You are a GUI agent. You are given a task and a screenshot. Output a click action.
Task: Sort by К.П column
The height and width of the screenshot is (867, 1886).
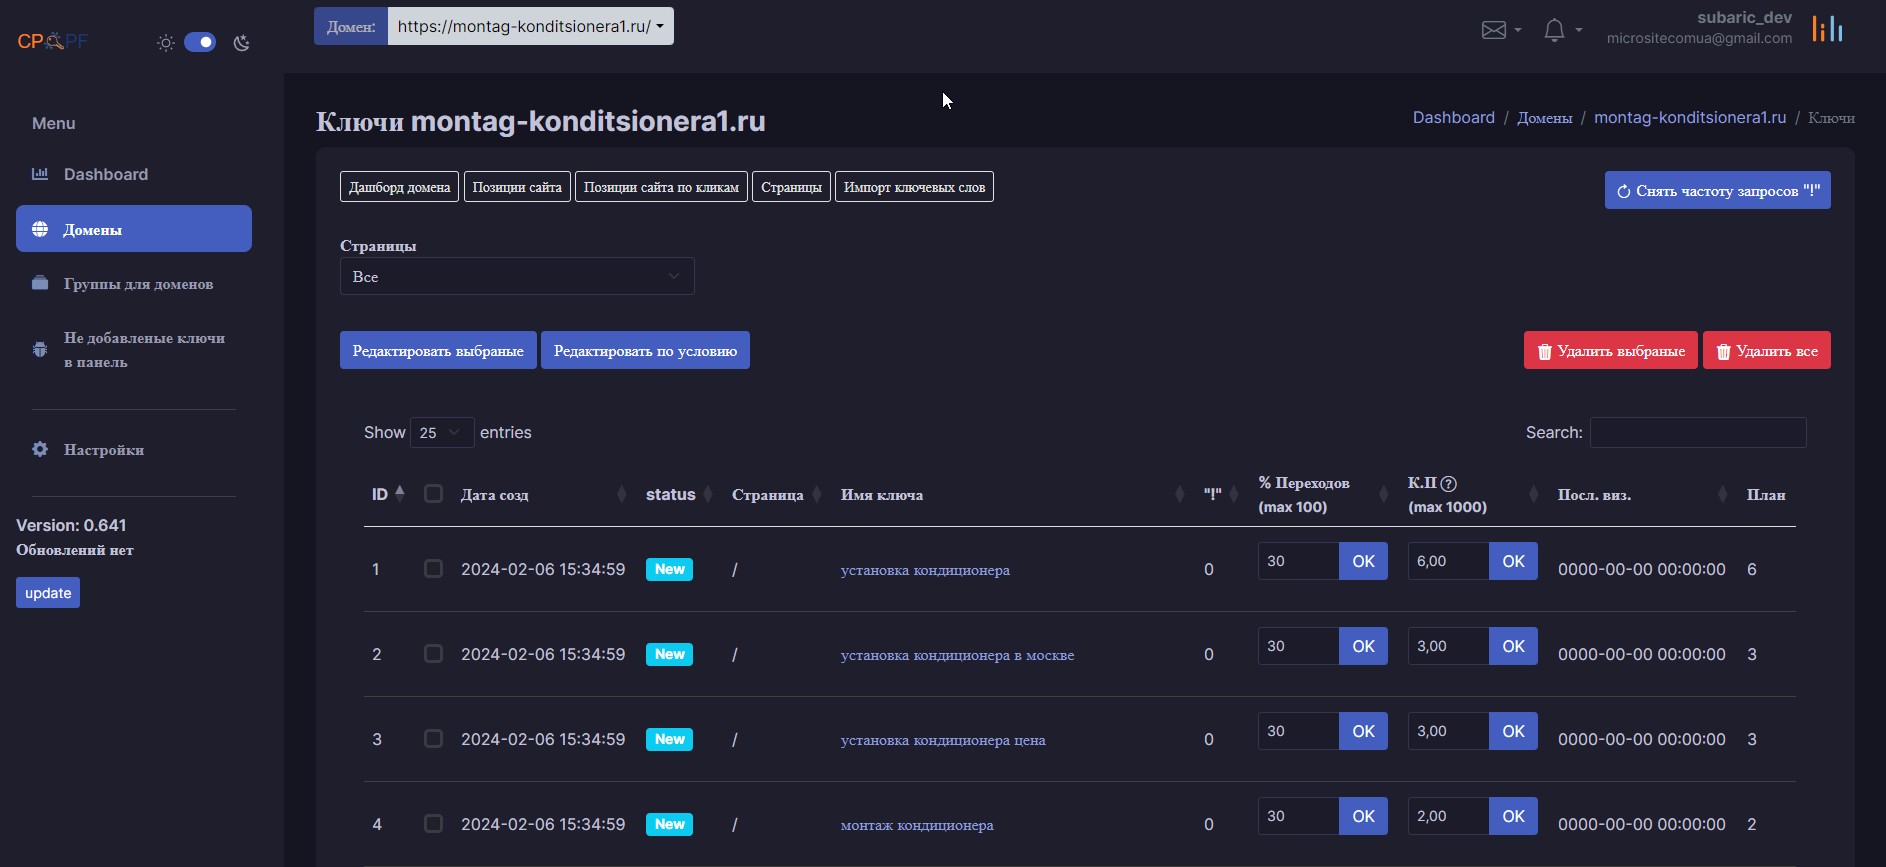(1473, 494)
